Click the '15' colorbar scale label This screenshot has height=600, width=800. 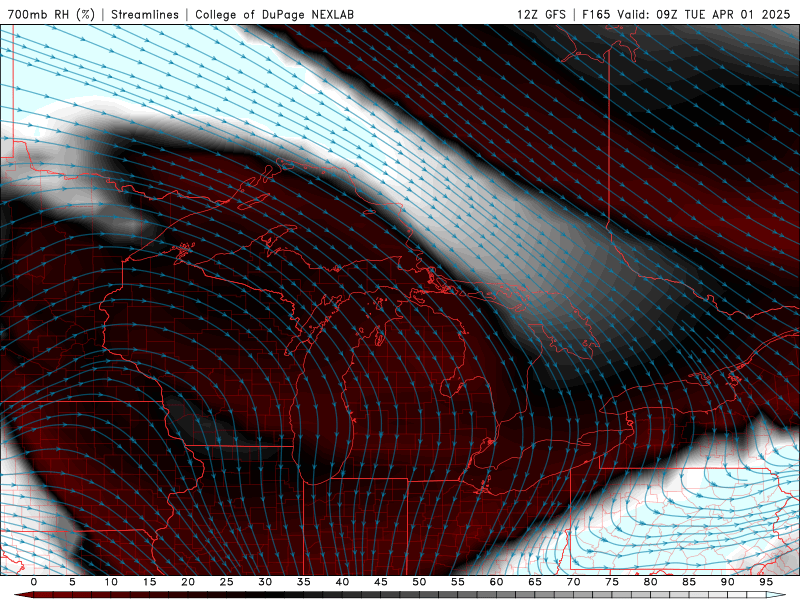(149, 582)
